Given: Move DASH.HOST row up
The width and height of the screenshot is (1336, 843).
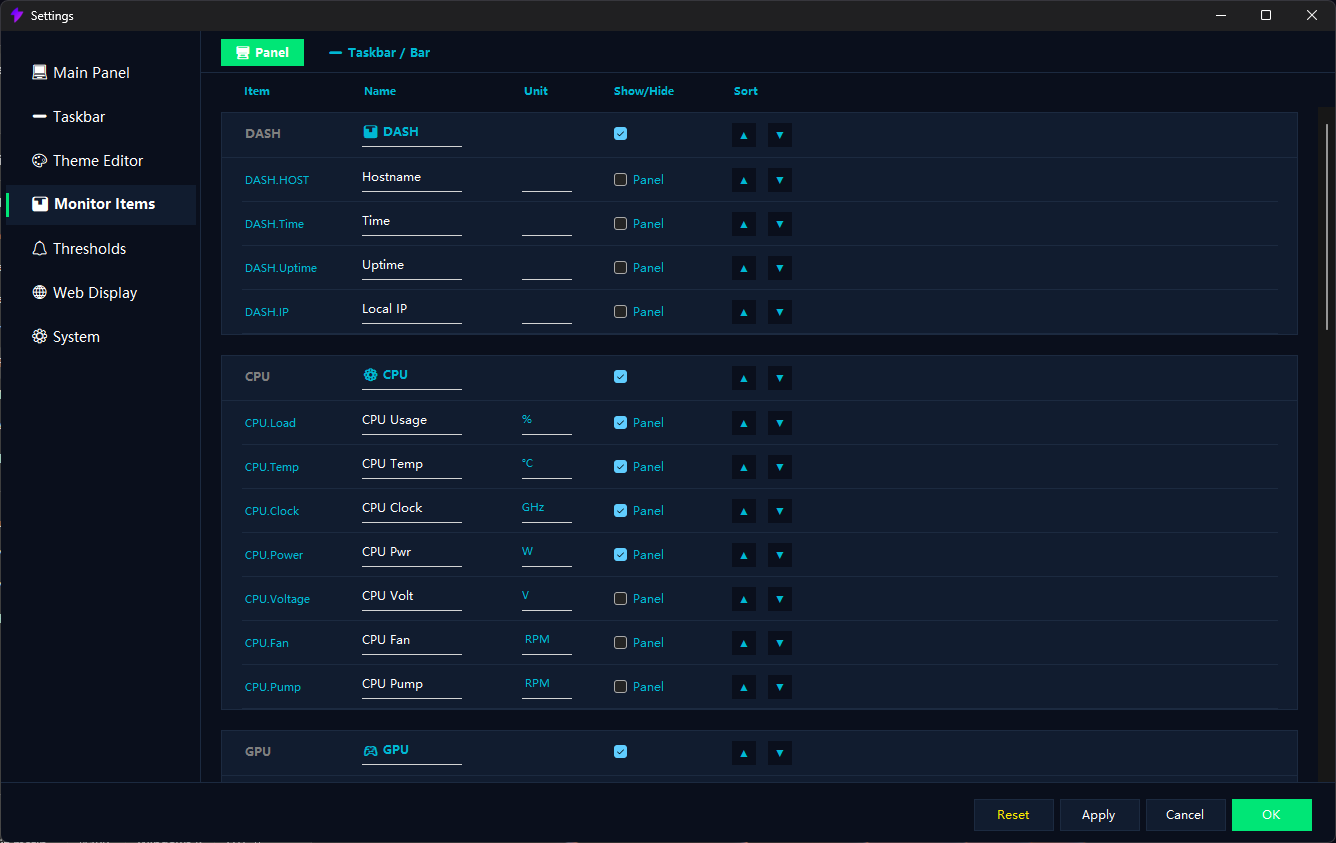Looking at the screenshot, I should [744, 180].
